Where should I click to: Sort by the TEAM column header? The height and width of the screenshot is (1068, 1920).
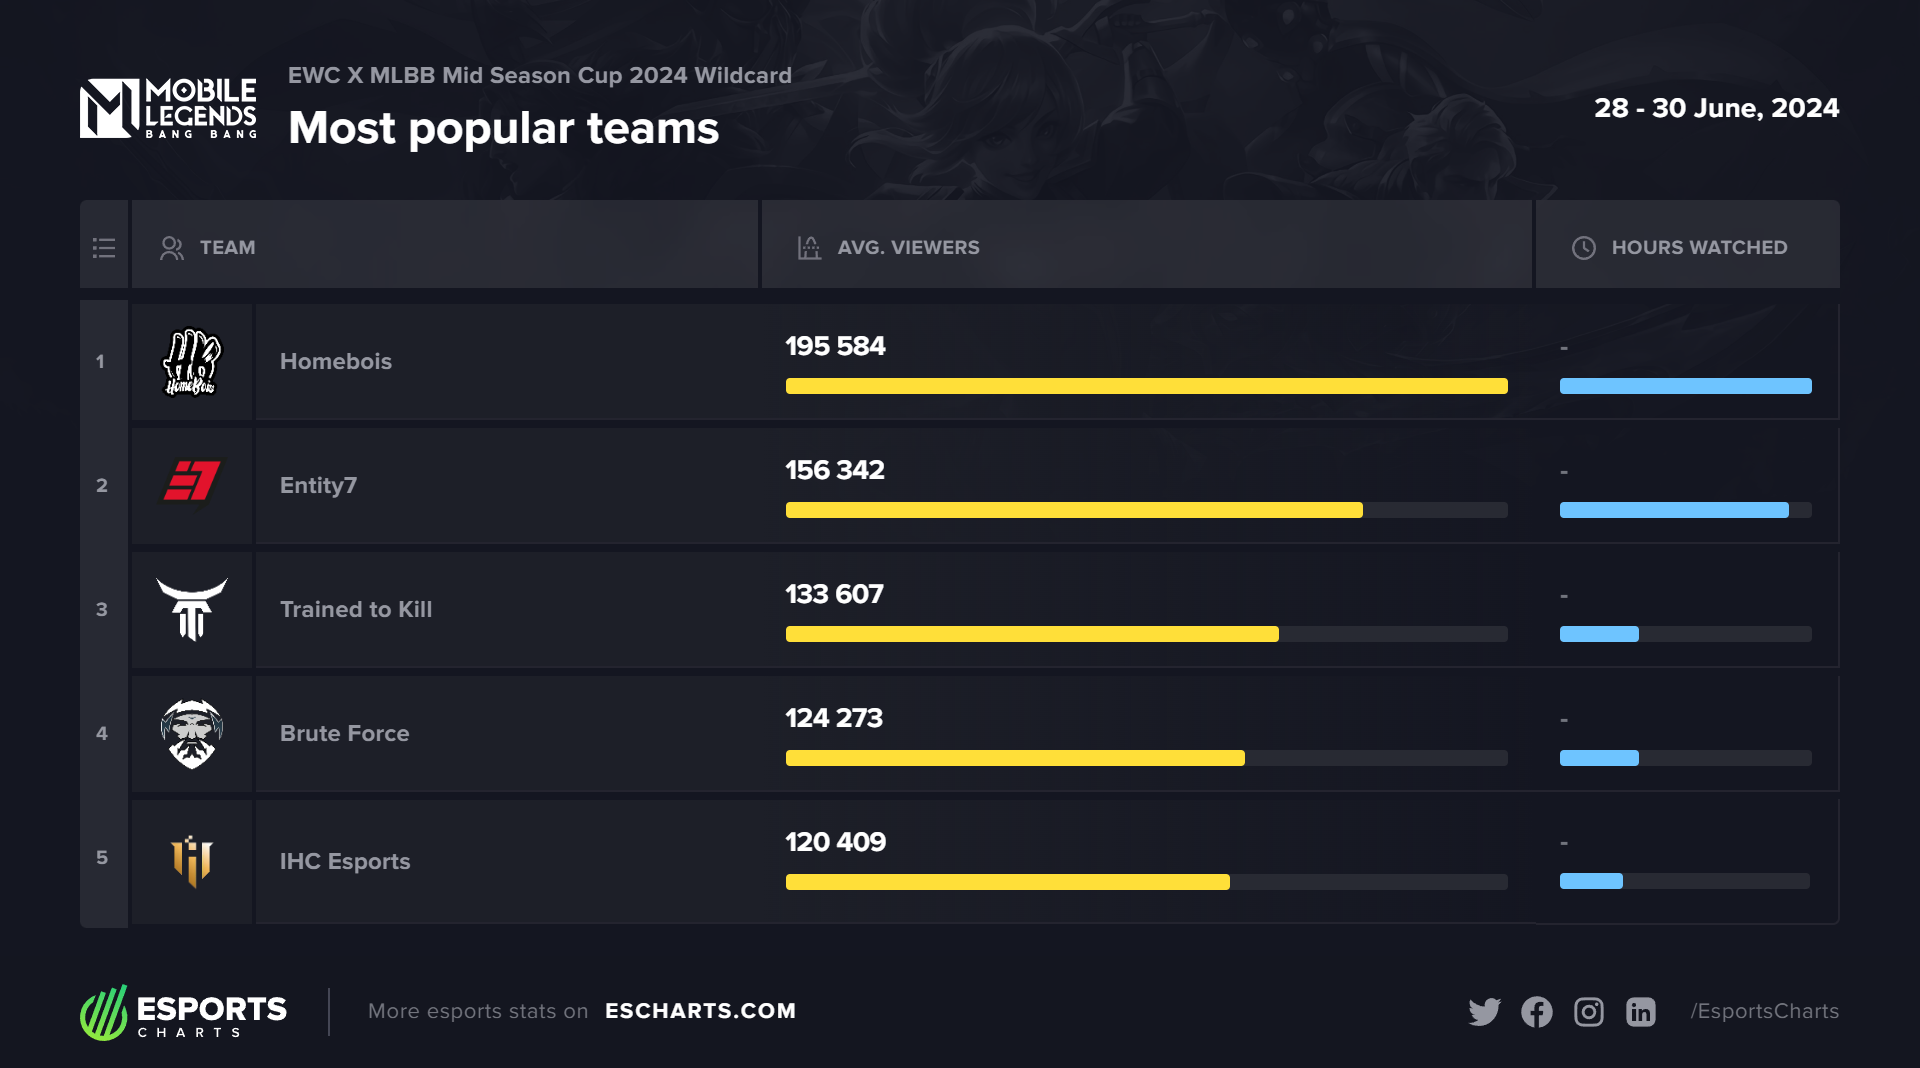(227, 248)
